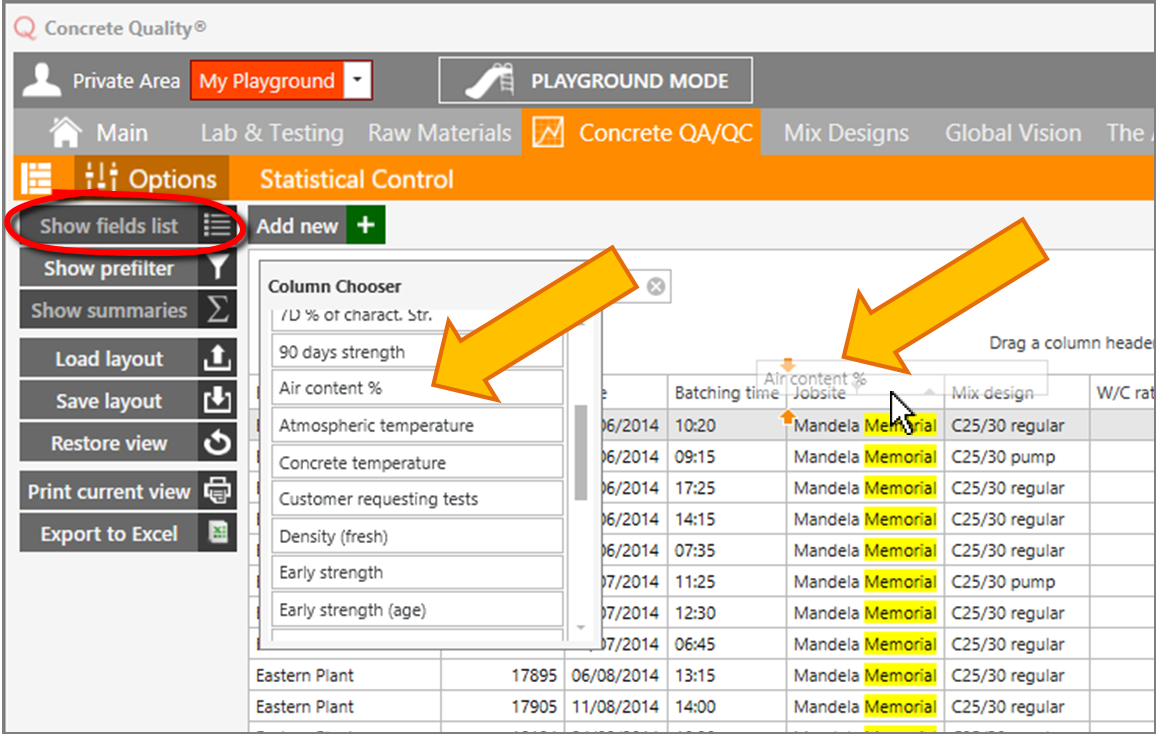
Task: Go to the Mix Designs tab
Action: click(x=846, y=133)
